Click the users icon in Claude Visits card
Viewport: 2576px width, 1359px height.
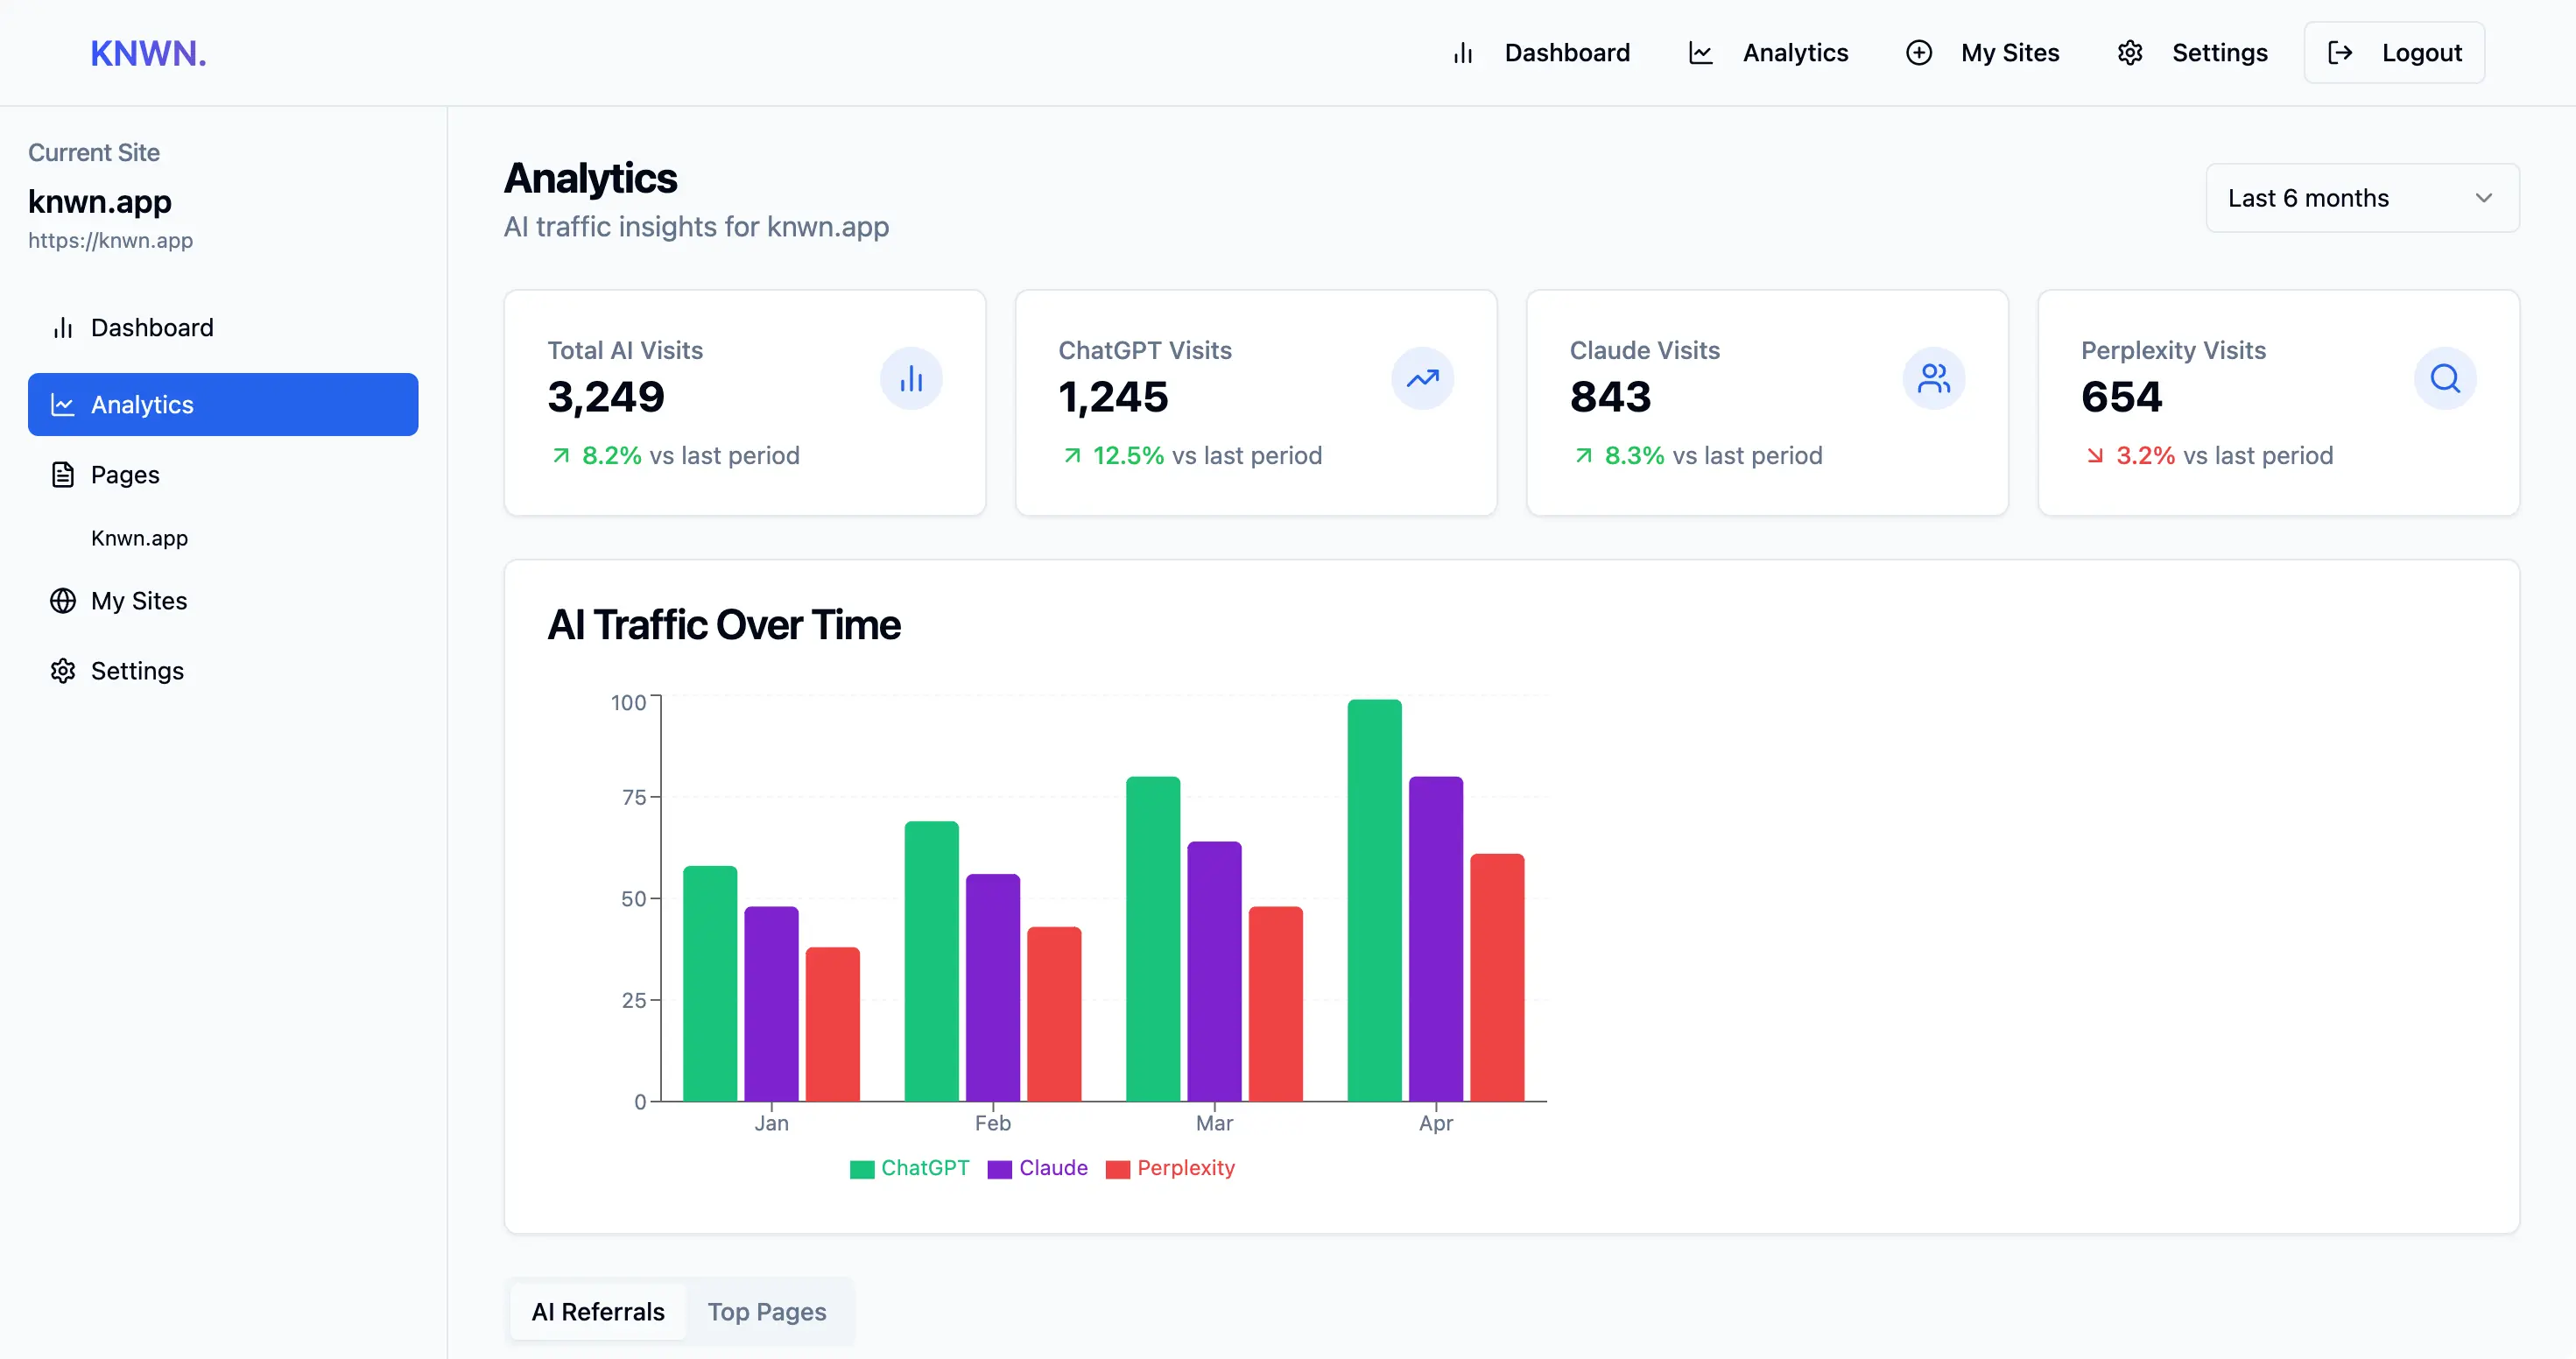pos(1933,378)
